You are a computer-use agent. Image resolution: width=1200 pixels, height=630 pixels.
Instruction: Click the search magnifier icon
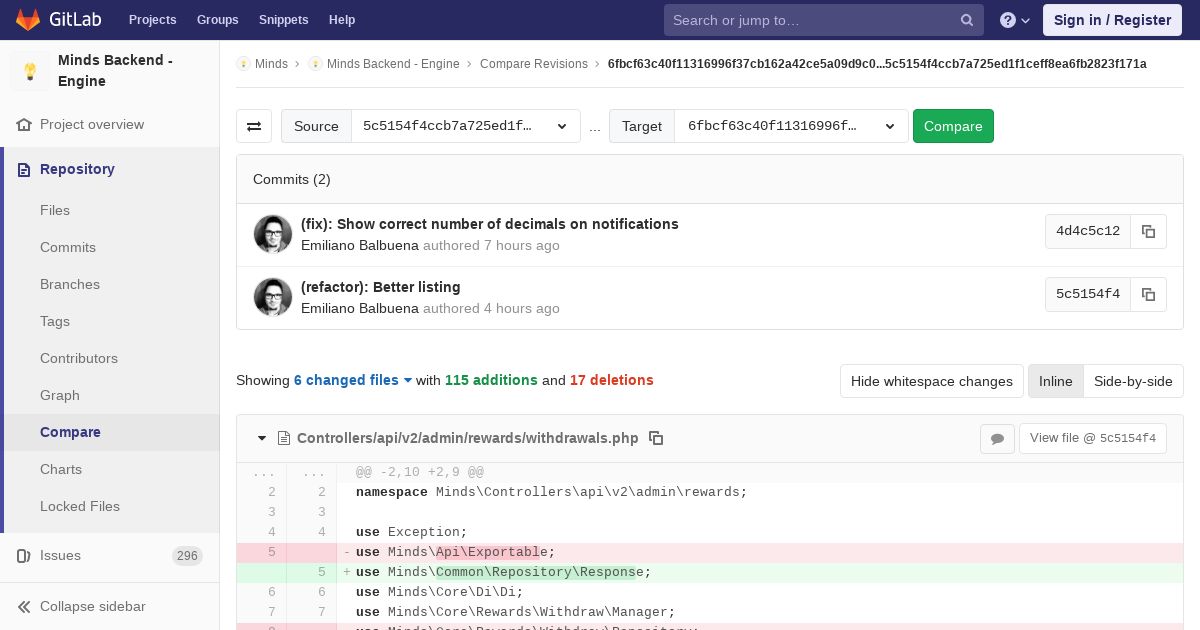click(x=967, y=20)
